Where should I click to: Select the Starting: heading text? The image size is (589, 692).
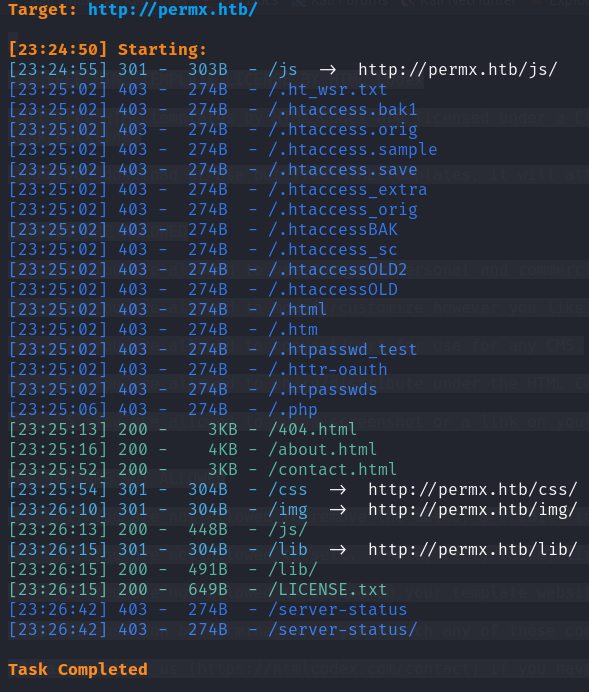pos(162,49)
